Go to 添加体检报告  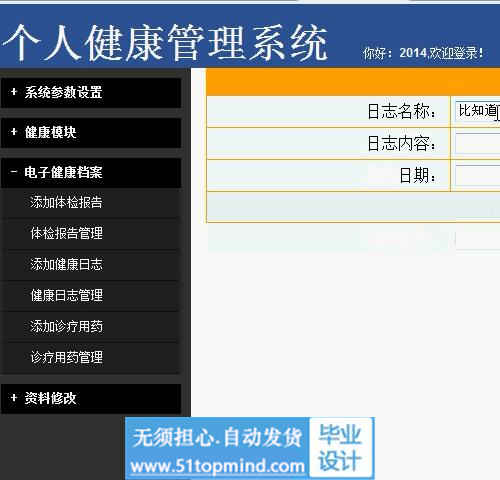click(66, 202)
